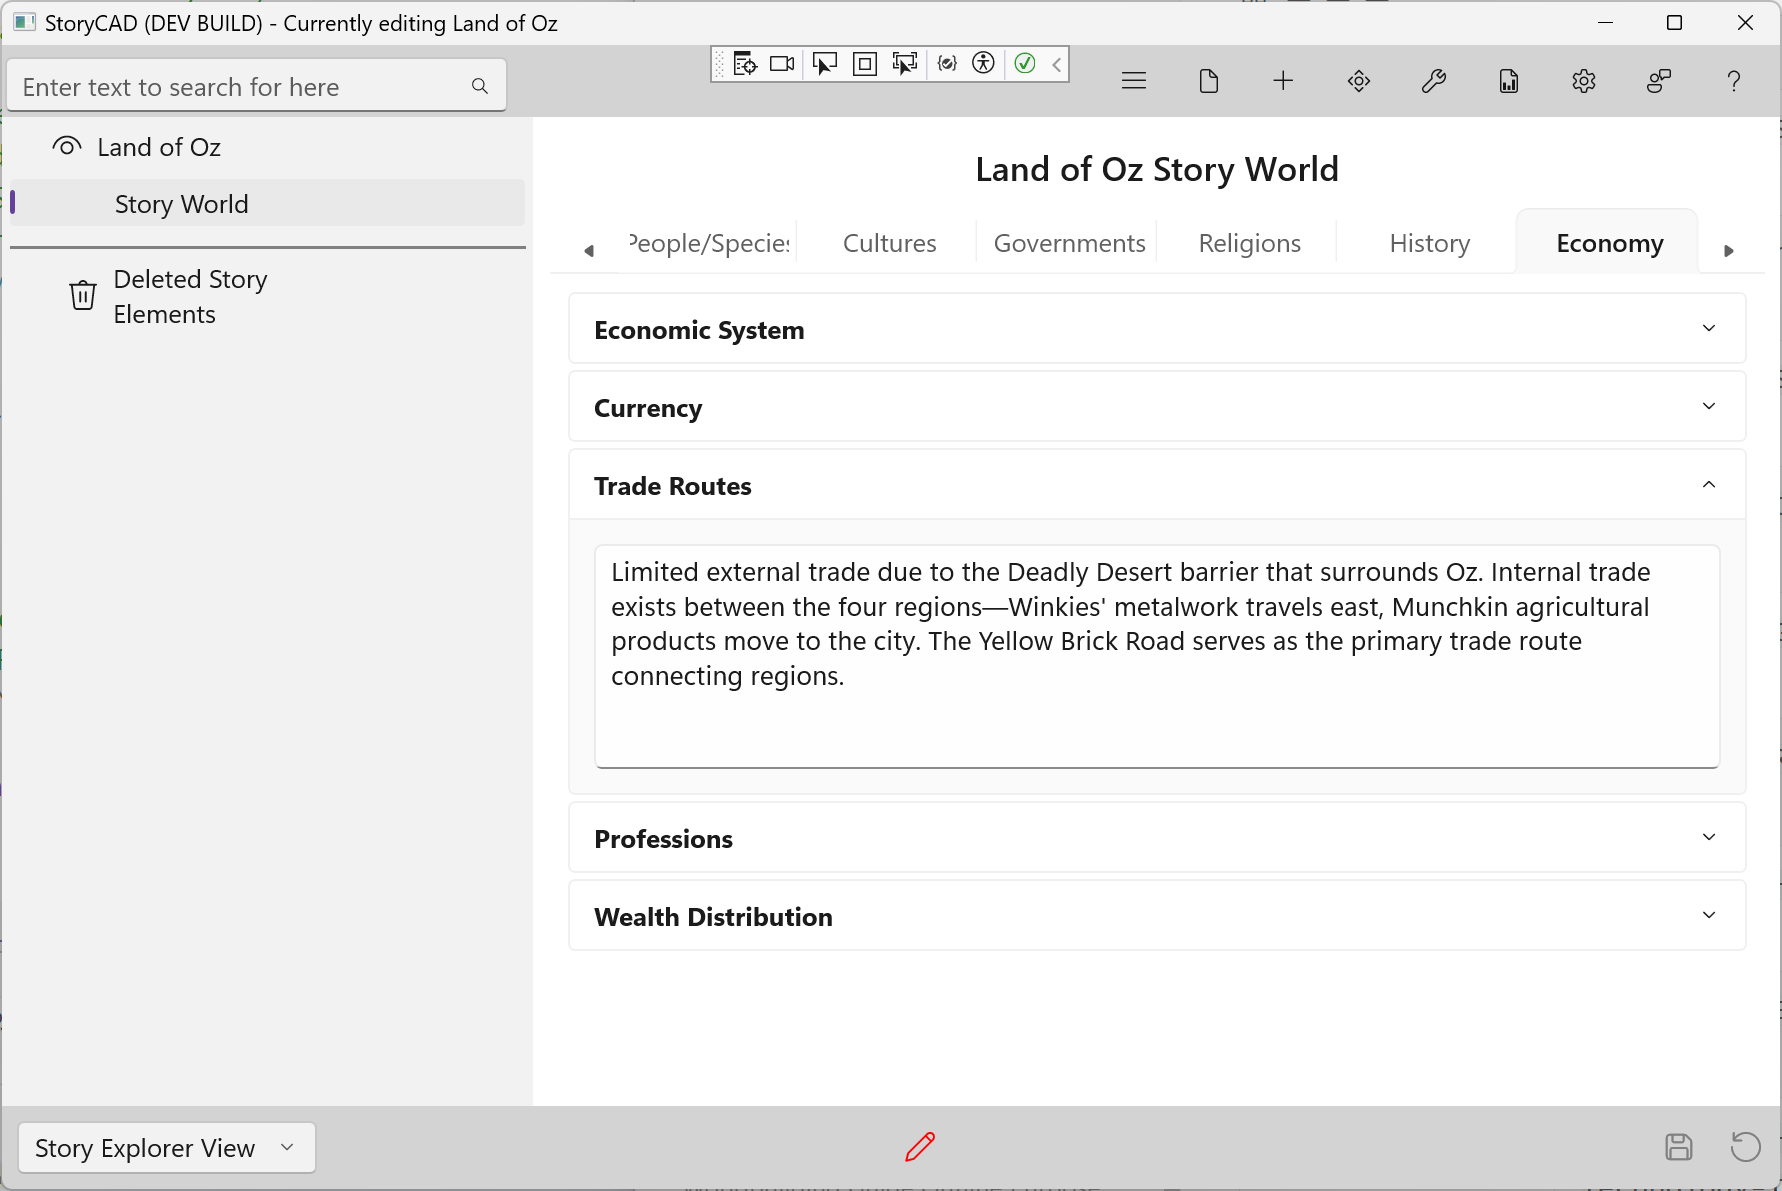Click the red pencil edit status icon
The width and height of the screenshot is (1782, 1191).
pos(920,1147)
